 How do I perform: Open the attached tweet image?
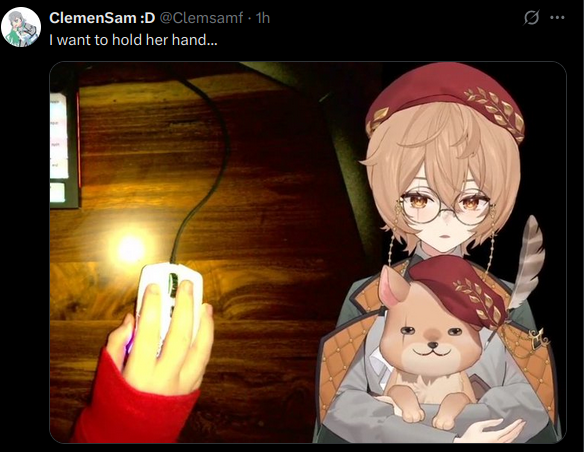[x=308, y=252]
